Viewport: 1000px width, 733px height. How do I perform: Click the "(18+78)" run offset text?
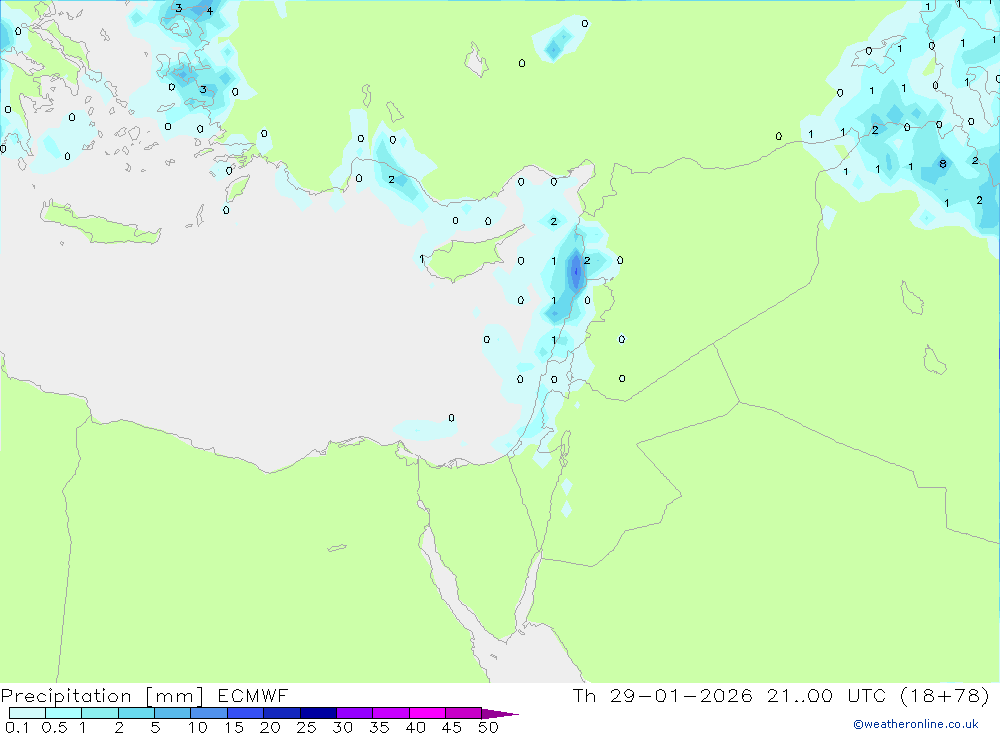tap(945, 696)
